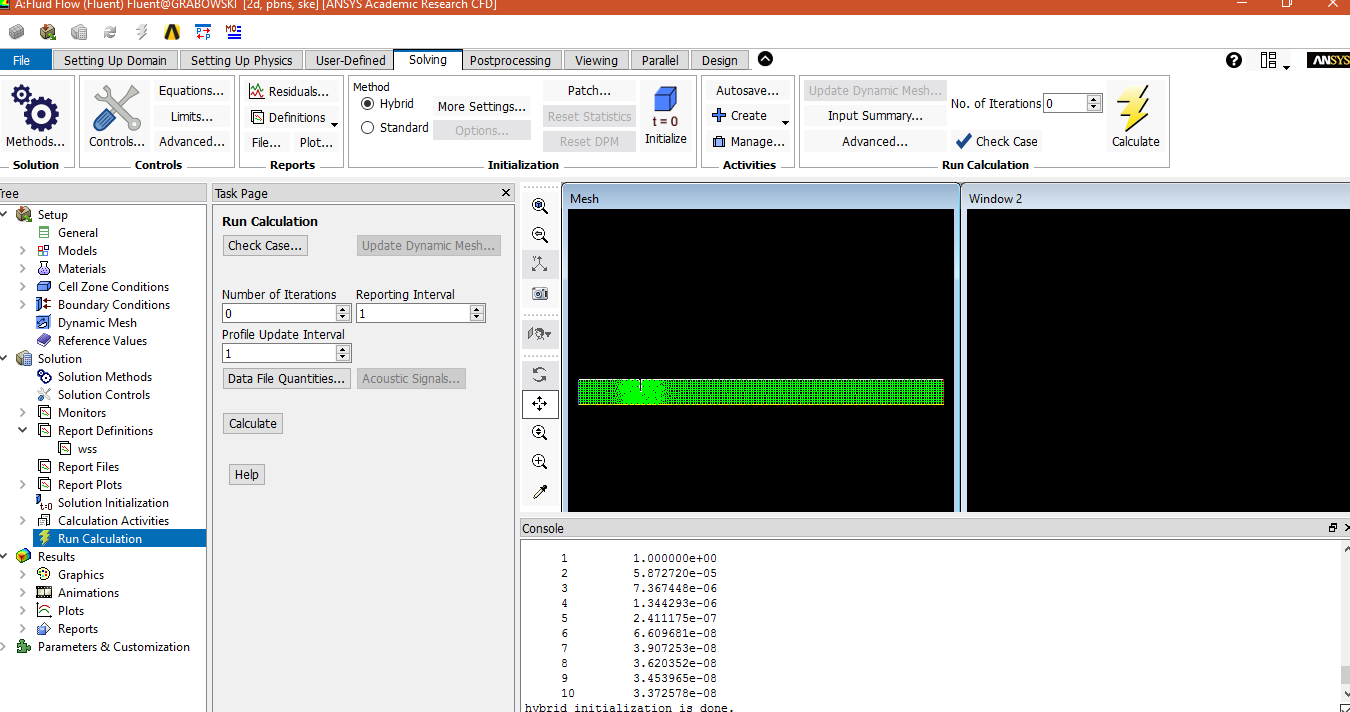This screenshot has height=712, width=1350.
Task: Open Solution Controls via the wrench icon
Action: click(x=116, y=108)
